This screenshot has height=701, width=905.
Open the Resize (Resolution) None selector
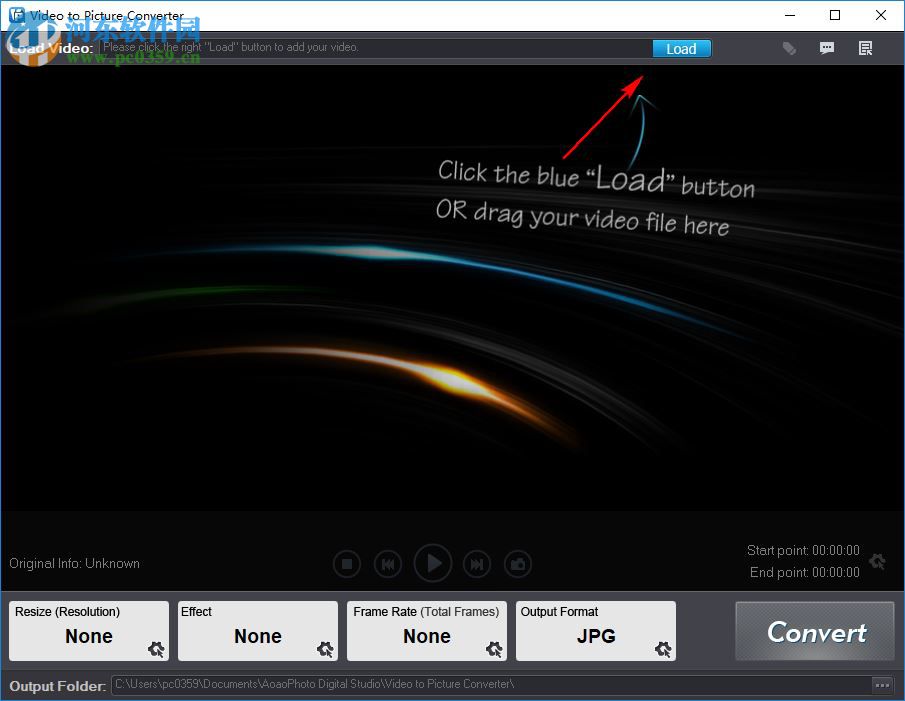point(88,636)
